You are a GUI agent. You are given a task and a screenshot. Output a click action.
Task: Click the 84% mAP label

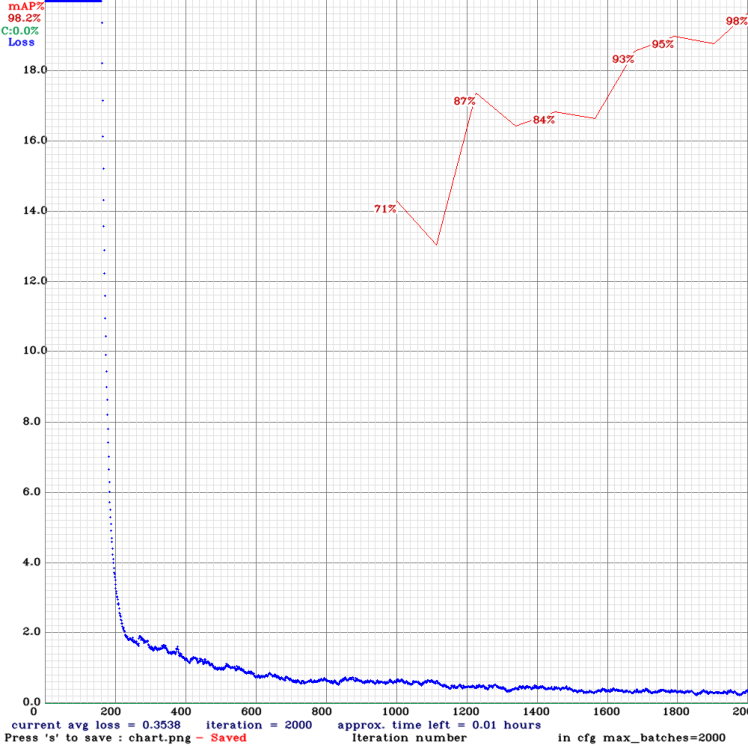pyautogui.click(x=544, y=120)
